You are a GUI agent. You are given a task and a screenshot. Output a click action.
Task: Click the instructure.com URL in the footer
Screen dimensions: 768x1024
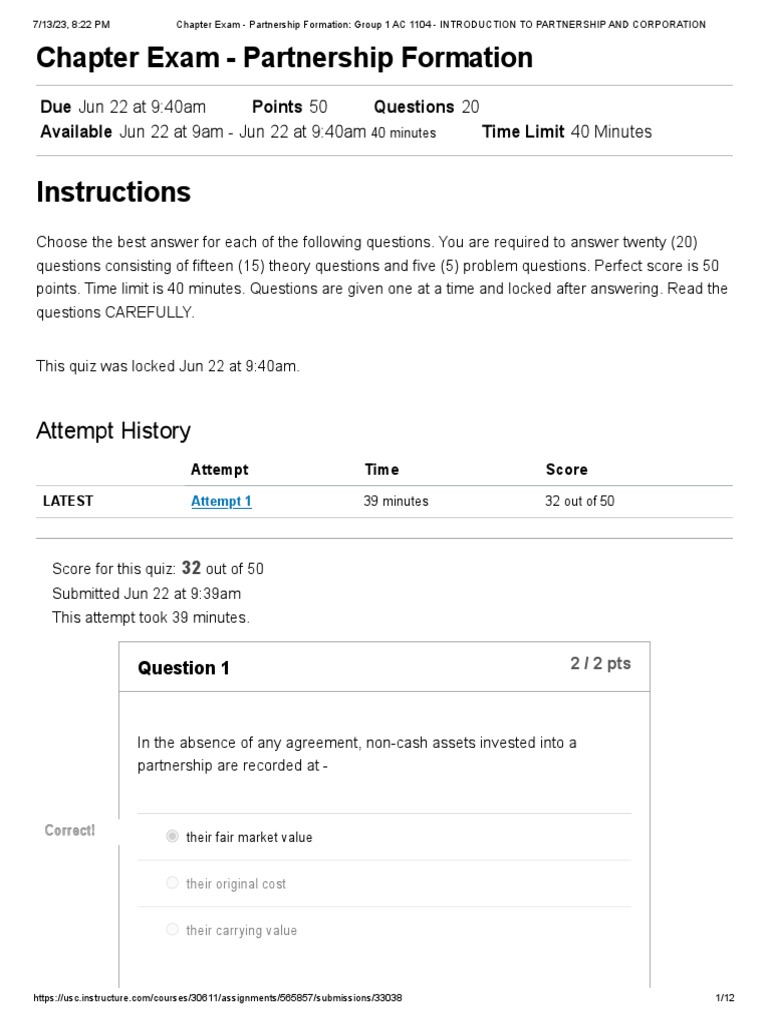(217, 997)
